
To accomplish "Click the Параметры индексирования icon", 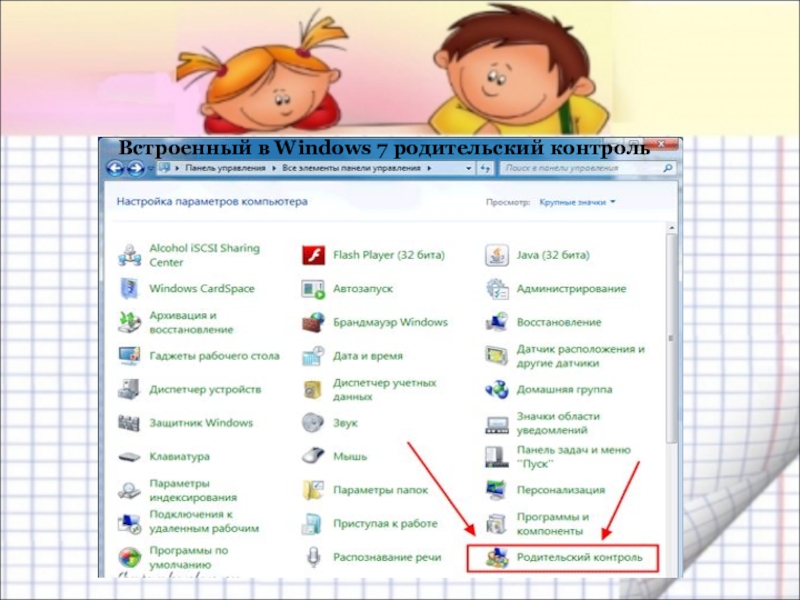I will pos(130,490).
